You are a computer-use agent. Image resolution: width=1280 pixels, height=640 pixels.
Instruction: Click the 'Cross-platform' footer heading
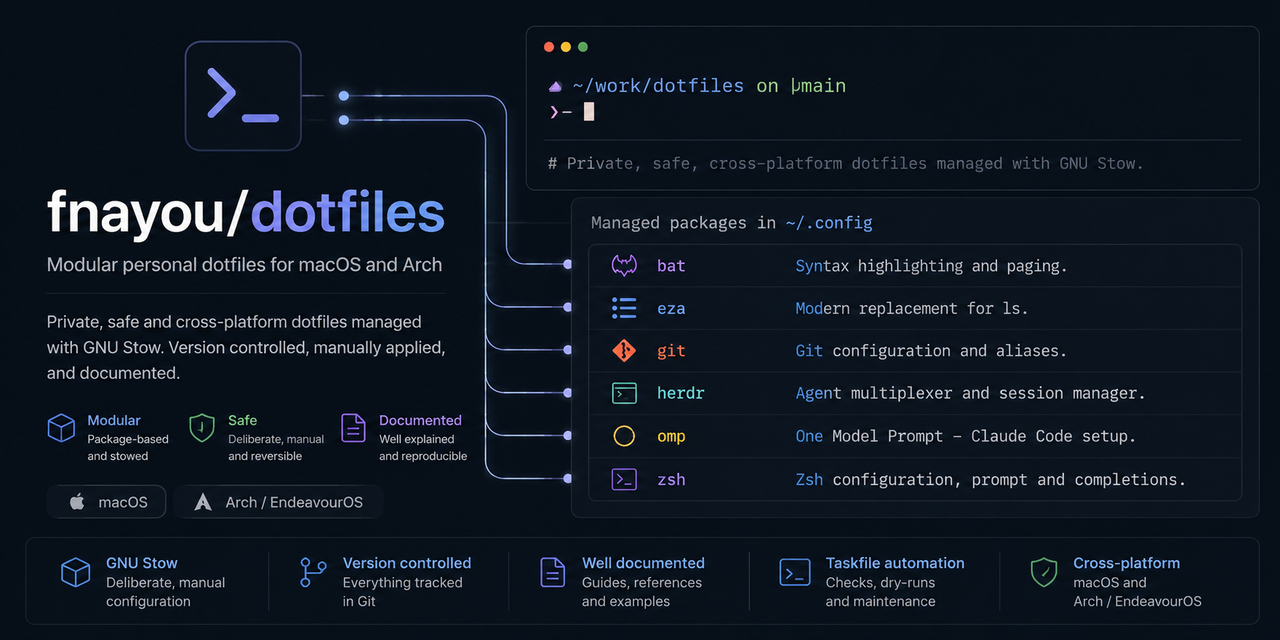click(1126, 563)
